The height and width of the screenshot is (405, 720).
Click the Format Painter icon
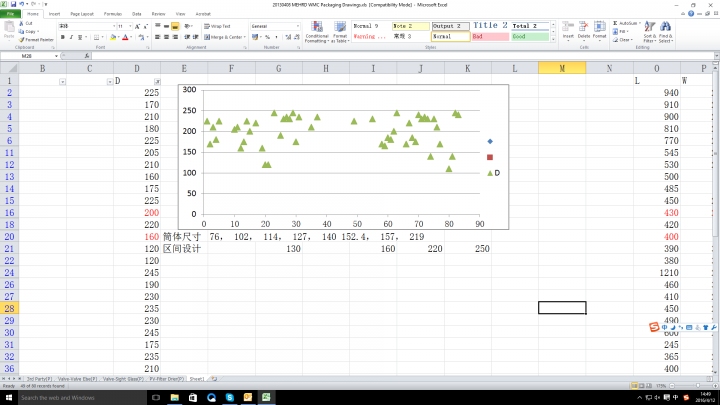pos(39,39)
